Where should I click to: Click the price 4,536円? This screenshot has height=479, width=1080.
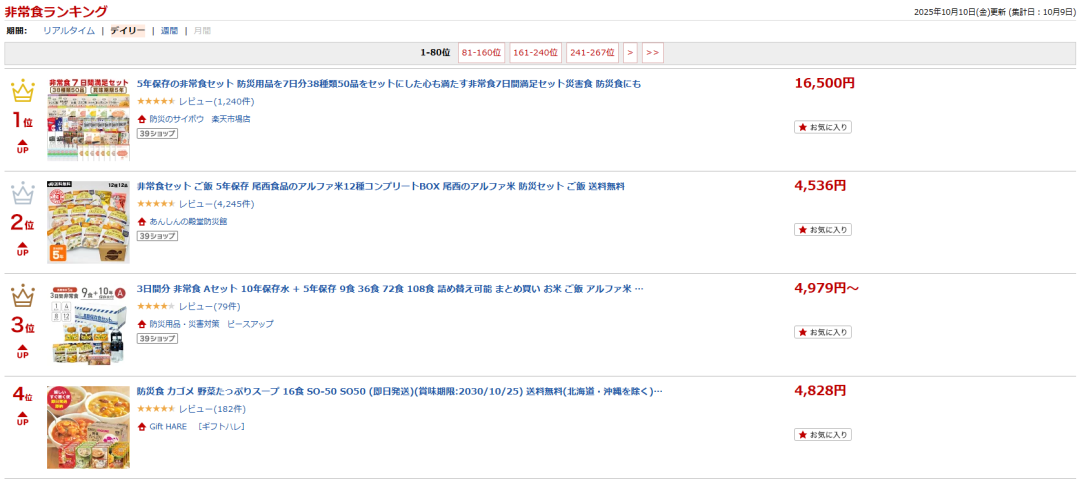(x=820, y=185)
